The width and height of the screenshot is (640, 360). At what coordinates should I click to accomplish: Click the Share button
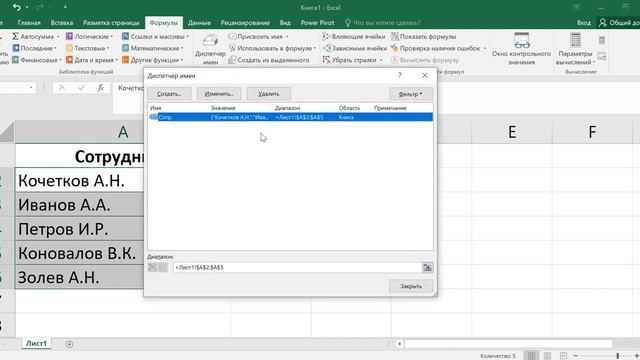pyautogui.click(x=619, y=23)
